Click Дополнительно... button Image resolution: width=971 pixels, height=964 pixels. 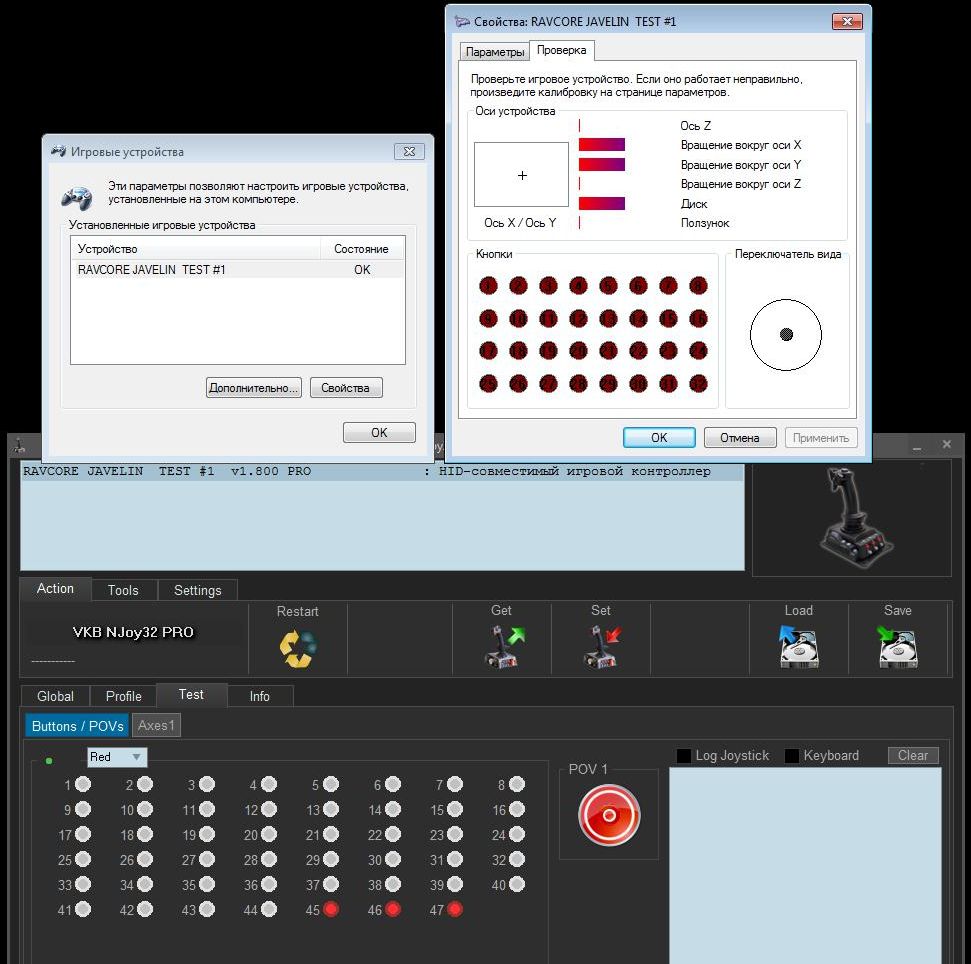tap(253, 388)
